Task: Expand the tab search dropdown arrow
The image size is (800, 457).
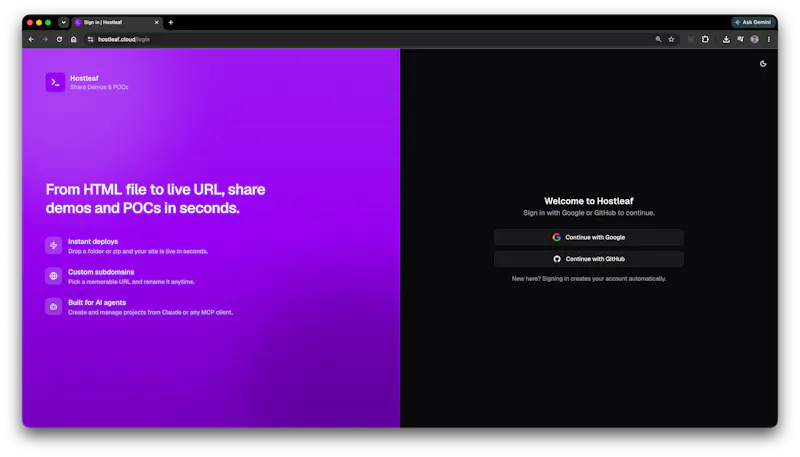Action: pyautogui.click(x=63, y=22)
